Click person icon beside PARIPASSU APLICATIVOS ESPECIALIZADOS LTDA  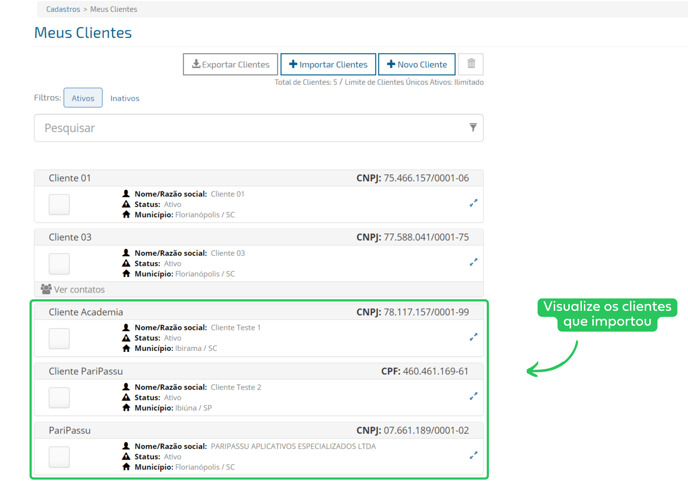(x=126, y=446)
